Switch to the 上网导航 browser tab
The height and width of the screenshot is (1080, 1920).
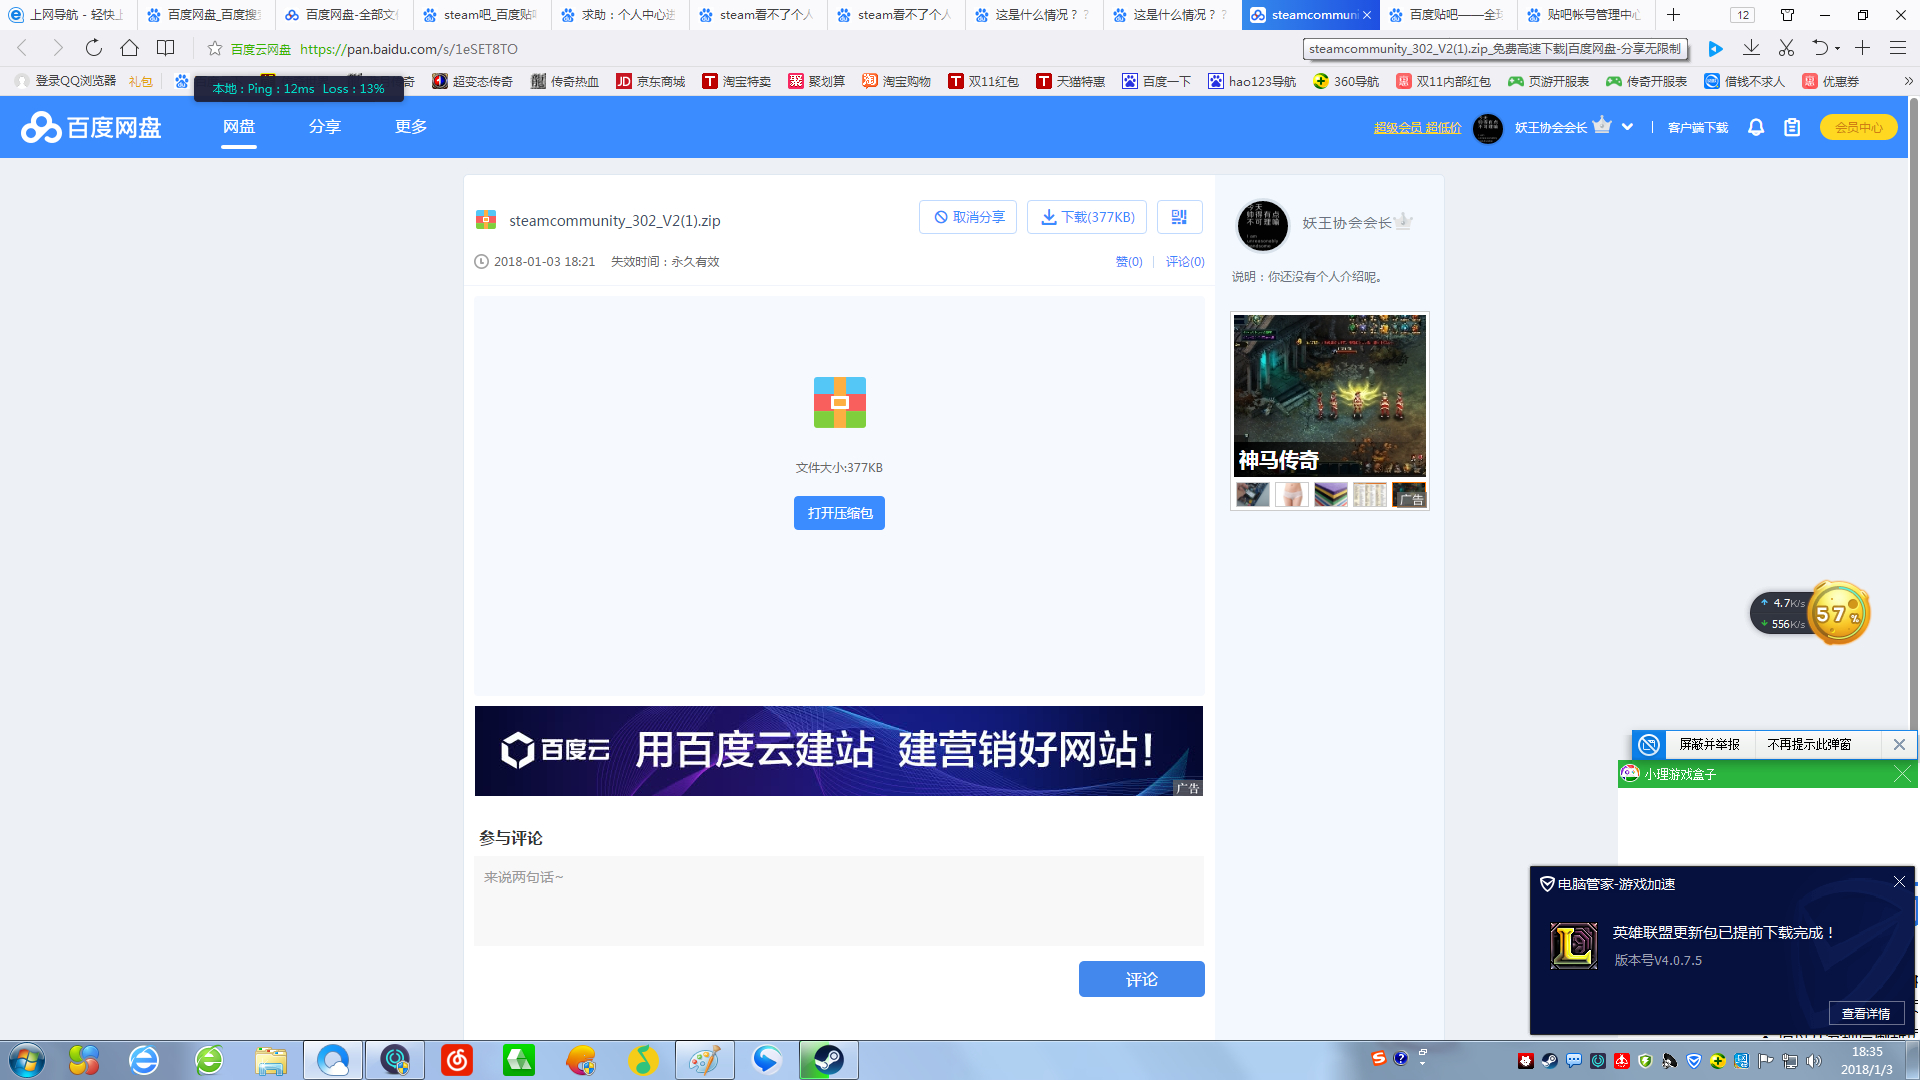click(66, 15)
